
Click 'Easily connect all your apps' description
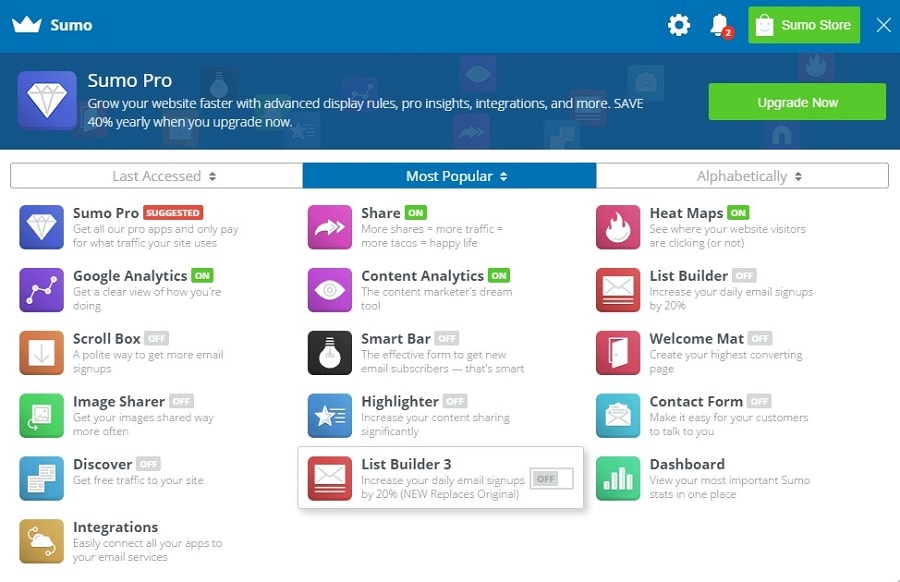(x=147, y=550)
